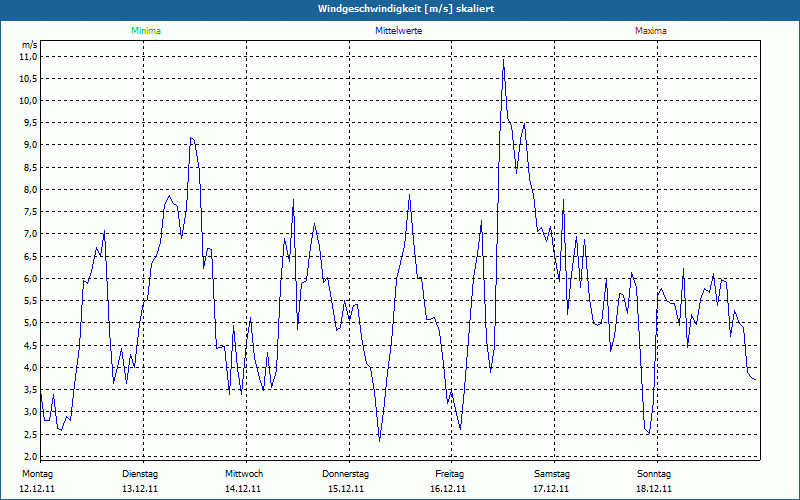Click the date 14.12.11

[x=243, y=489]
